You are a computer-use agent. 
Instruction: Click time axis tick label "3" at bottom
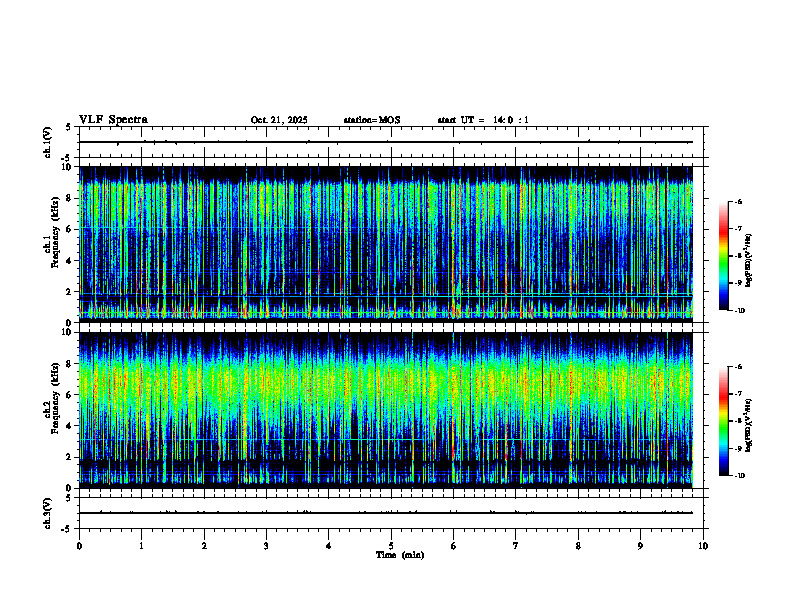coord(266,546)
